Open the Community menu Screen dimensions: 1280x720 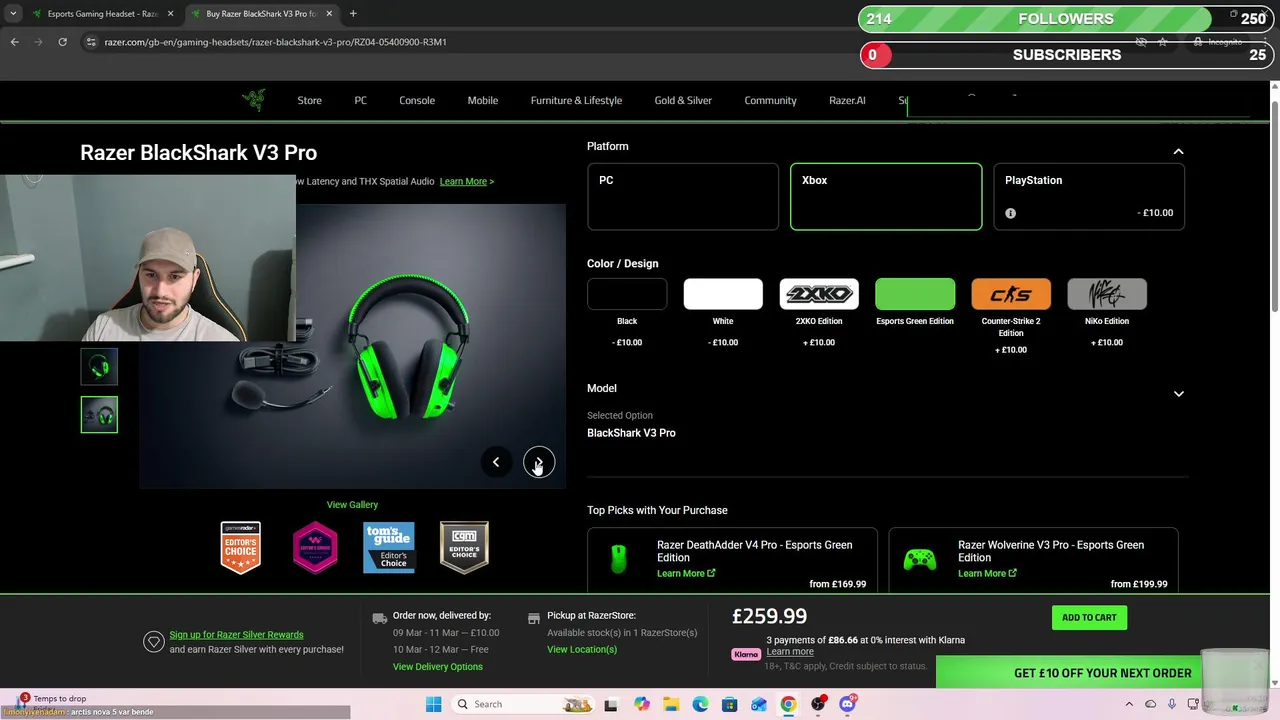pos(770,100)
